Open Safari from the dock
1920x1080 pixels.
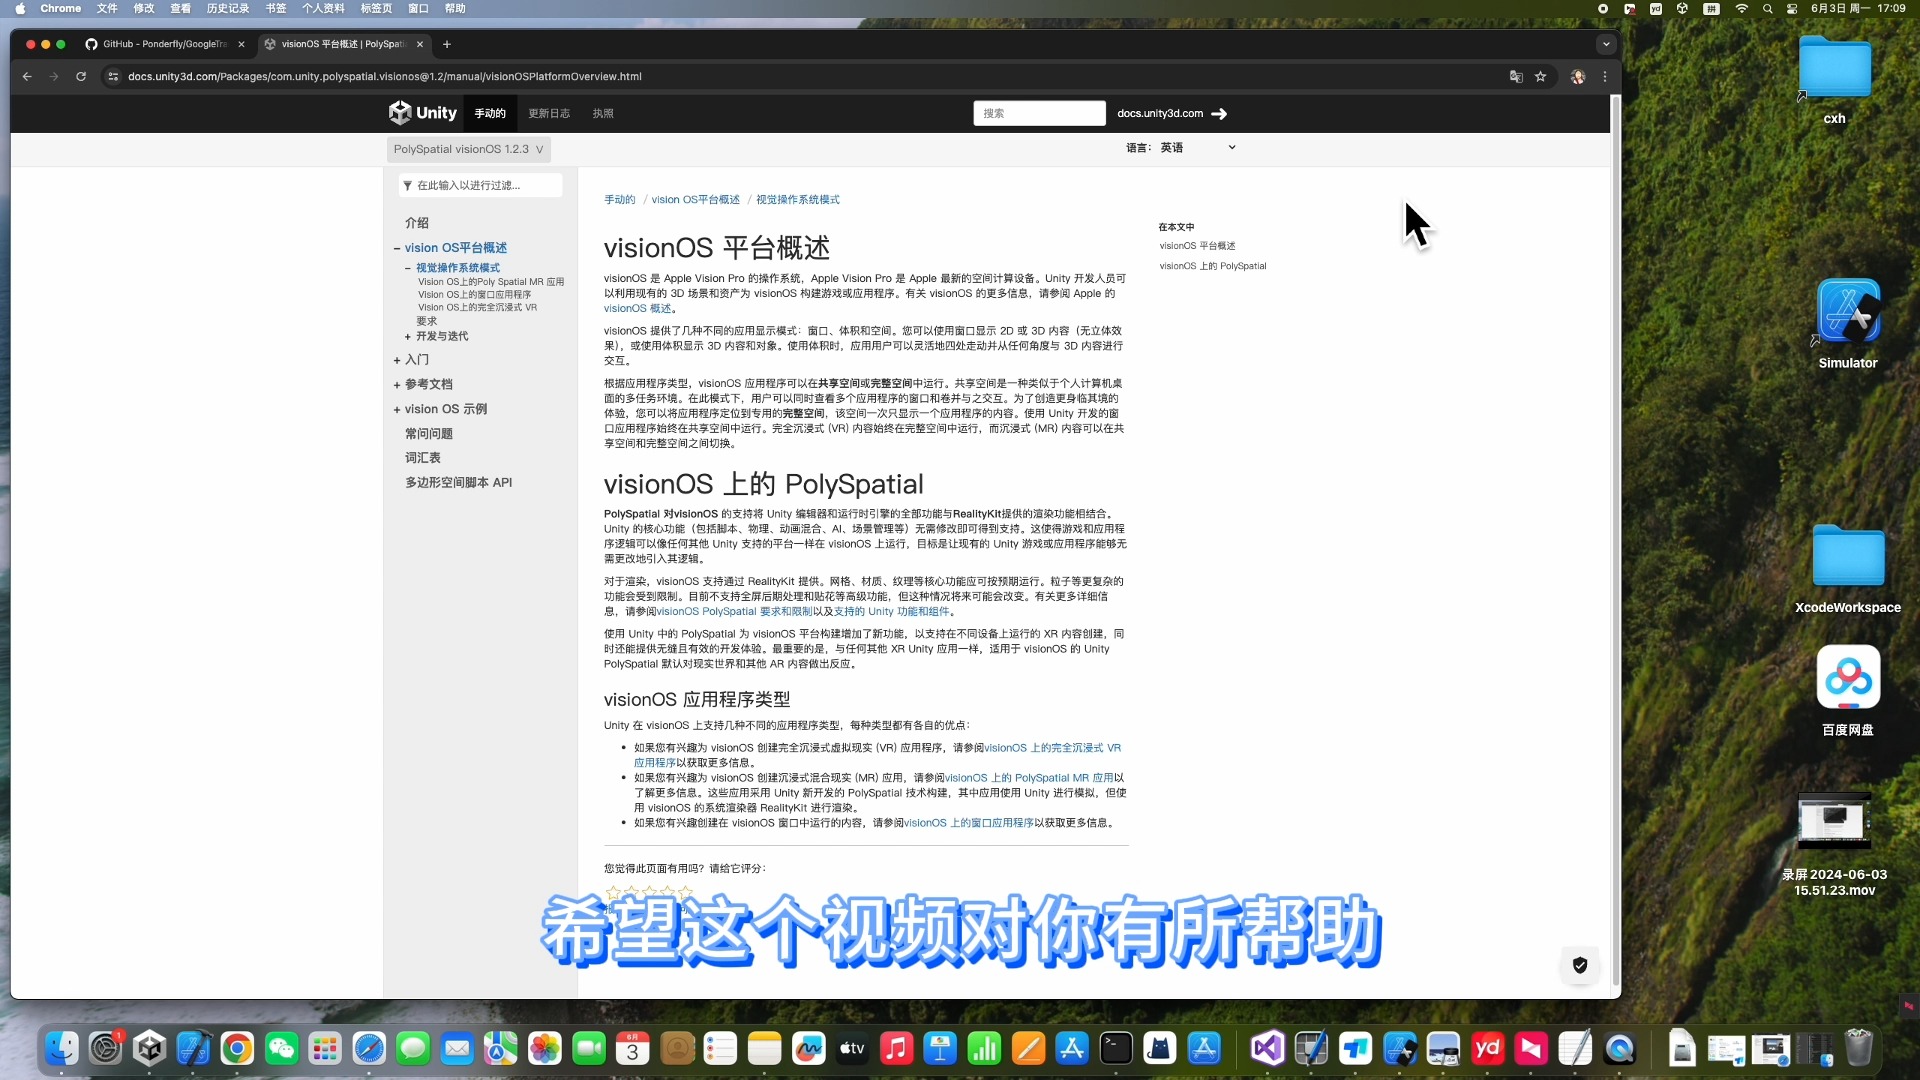click(369, 1048)
